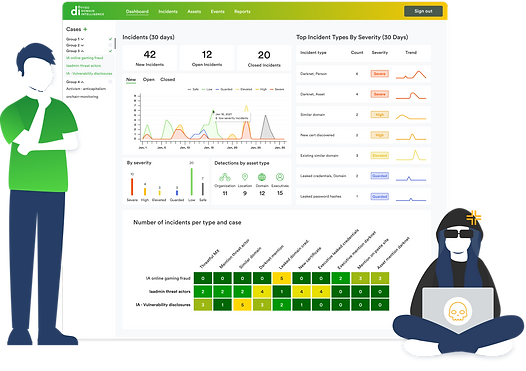Viewport: 526px width, 371px height.
Task: Open the Iaadmin threat actors case
Action: [x=84, y=66]
